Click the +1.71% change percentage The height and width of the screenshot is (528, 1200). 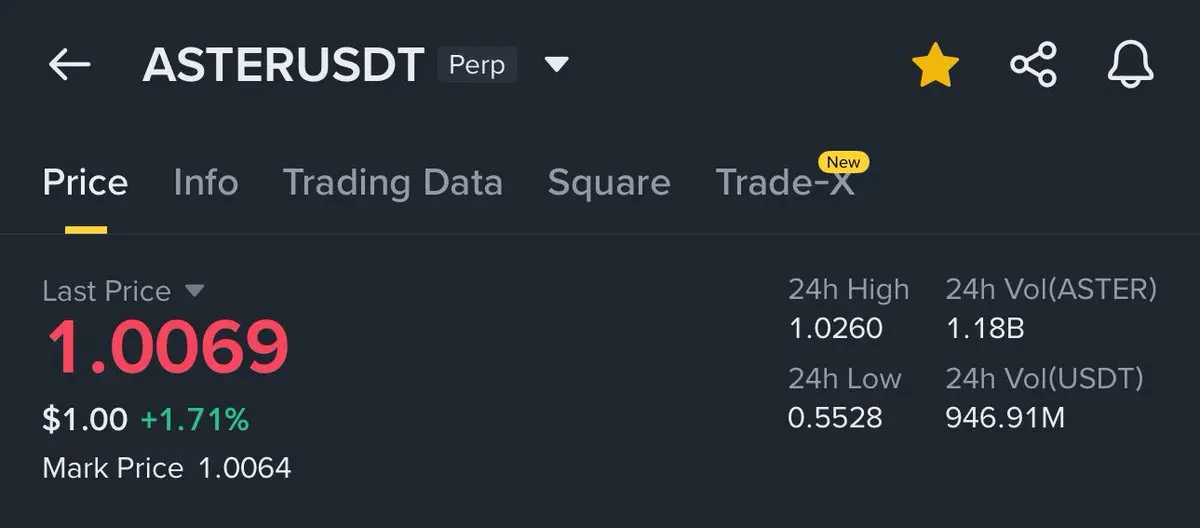click(195, 420)
